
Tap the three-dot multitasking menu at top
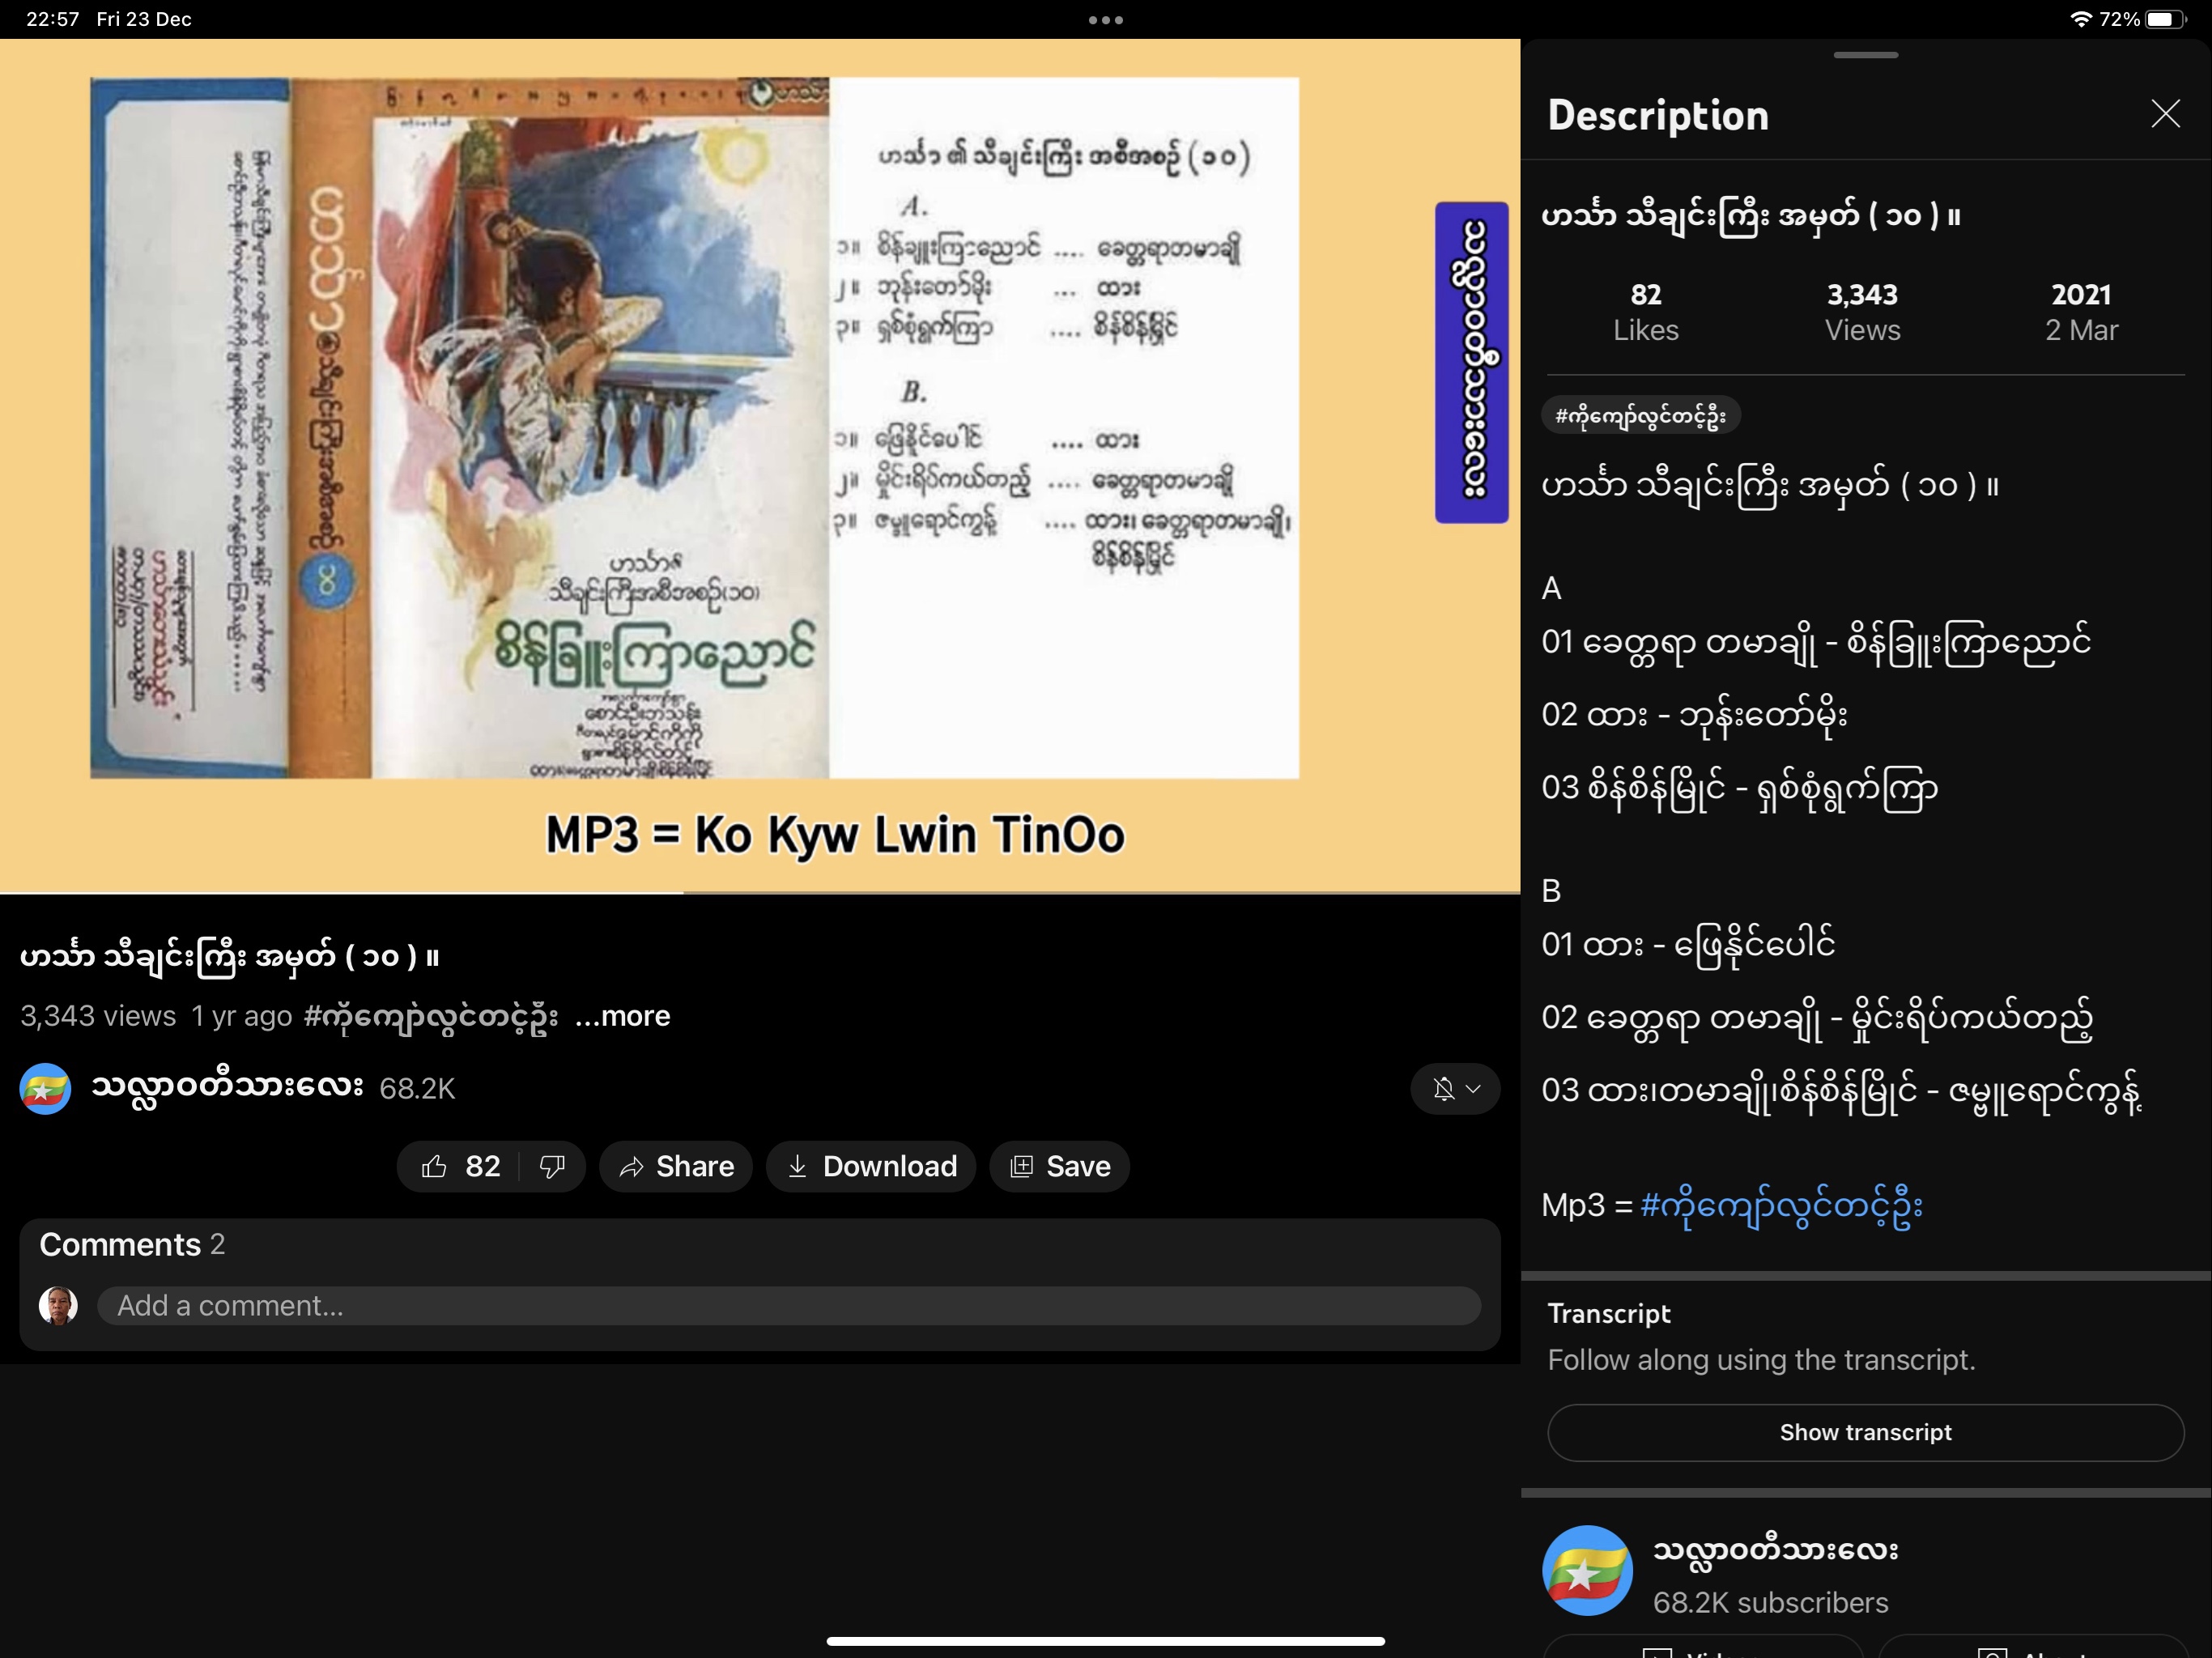click(1105, 20)
